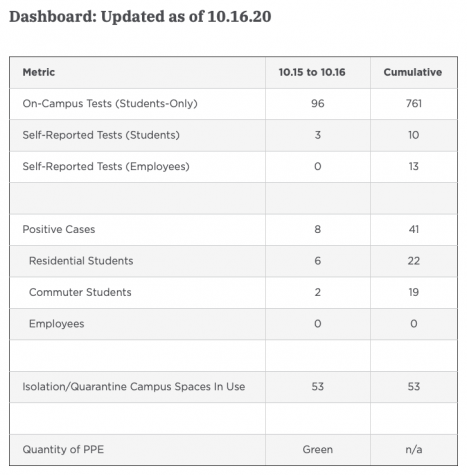Click the Self-Reported Tests (Employees) label

pyautogui.click(x=106, y=166)
